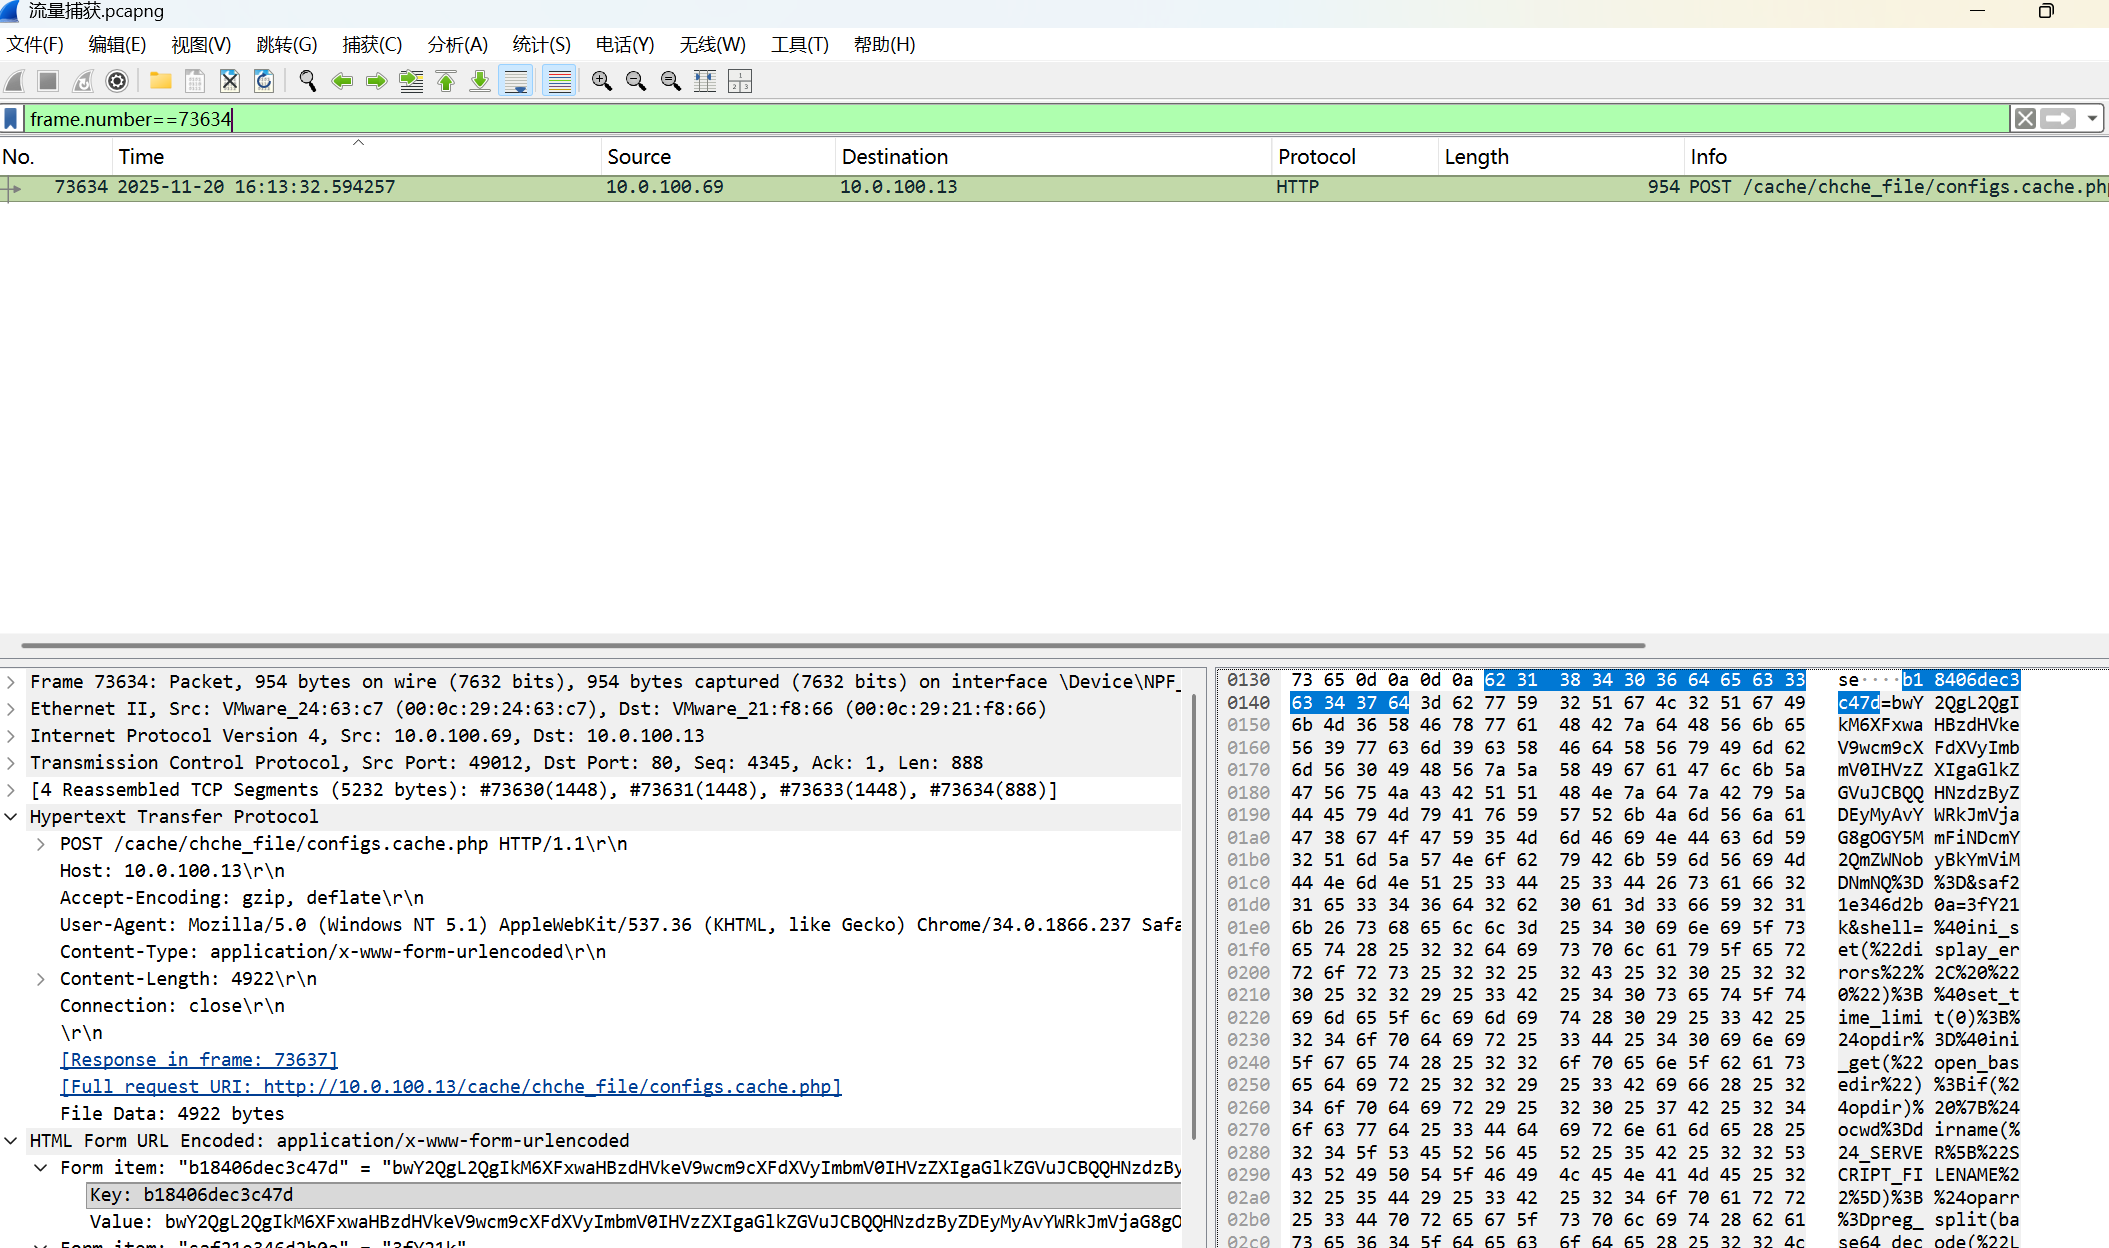2109x1248 pixels.
Task: Expand the Transmission Control Protocol tree item
Action: pos(11,763)
